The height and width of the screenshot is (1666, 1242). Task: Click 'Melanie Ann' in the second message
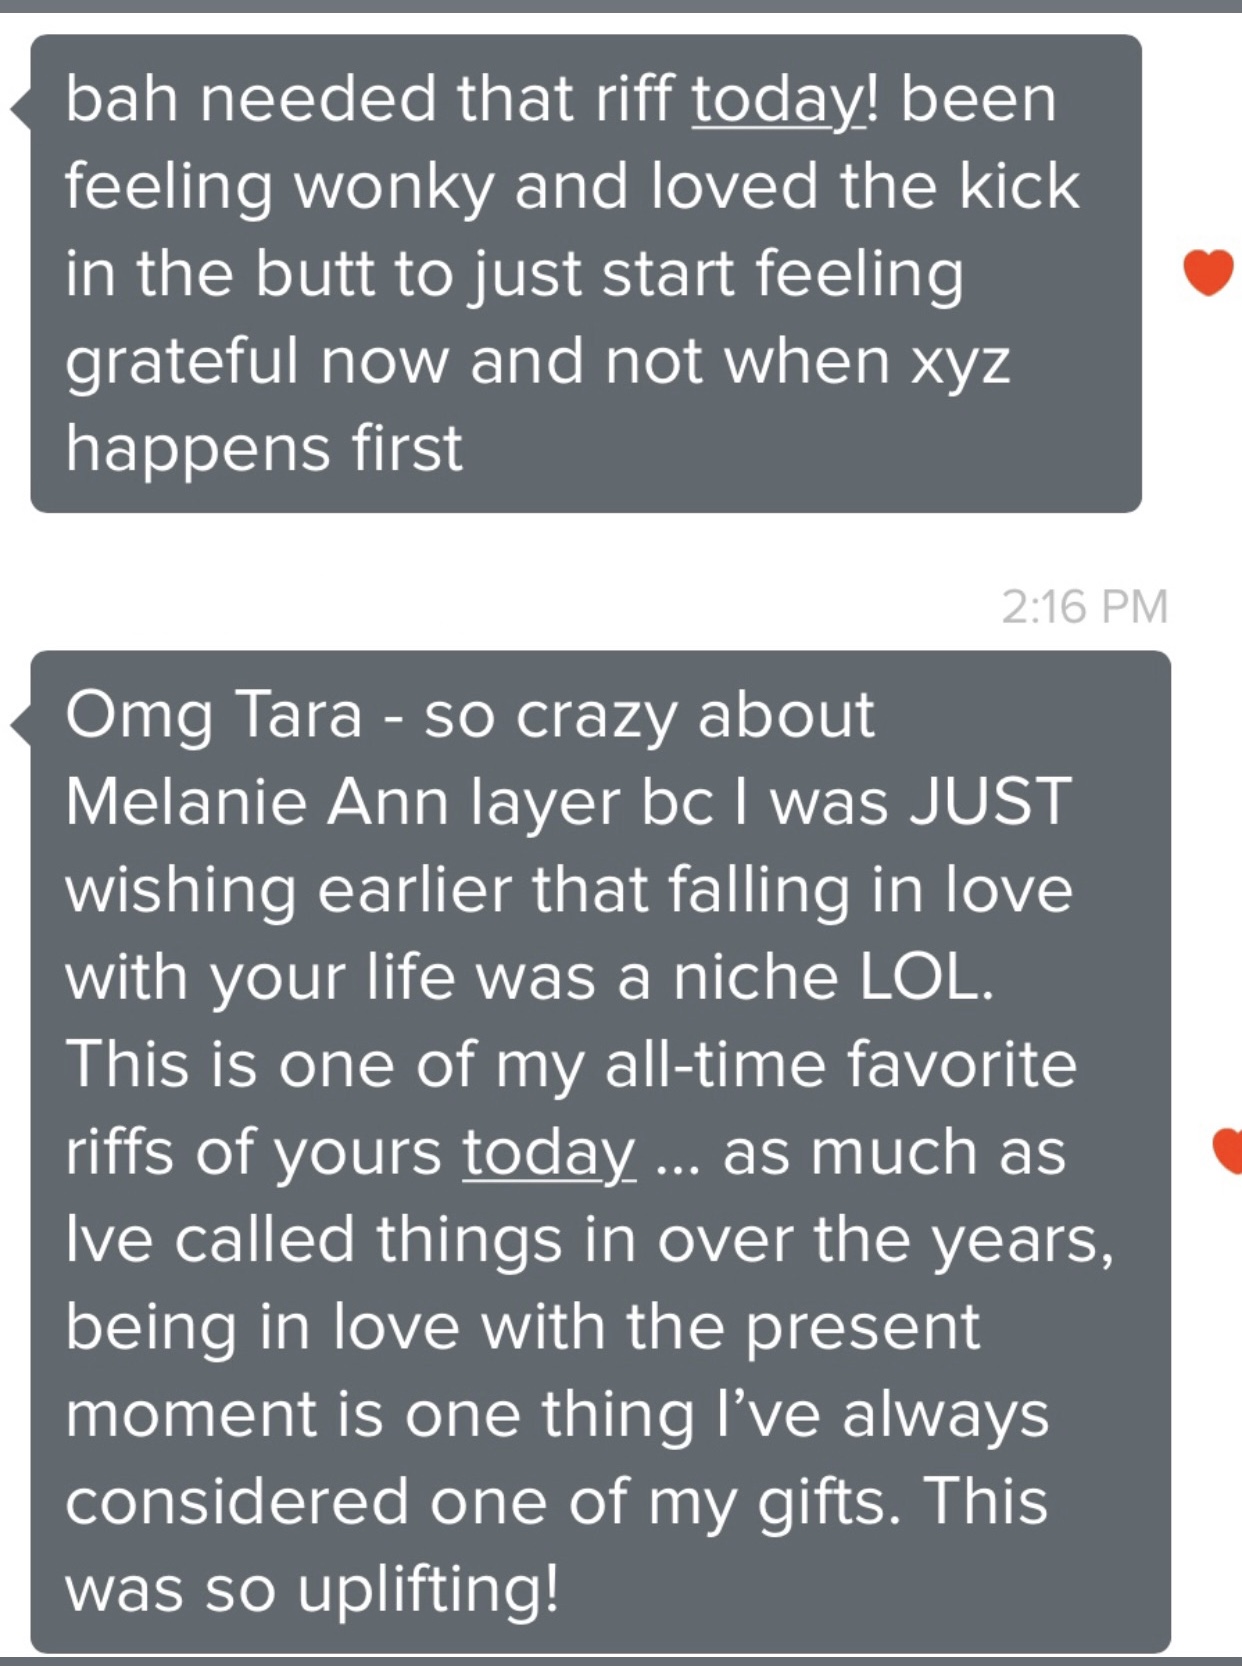(257, 803)
